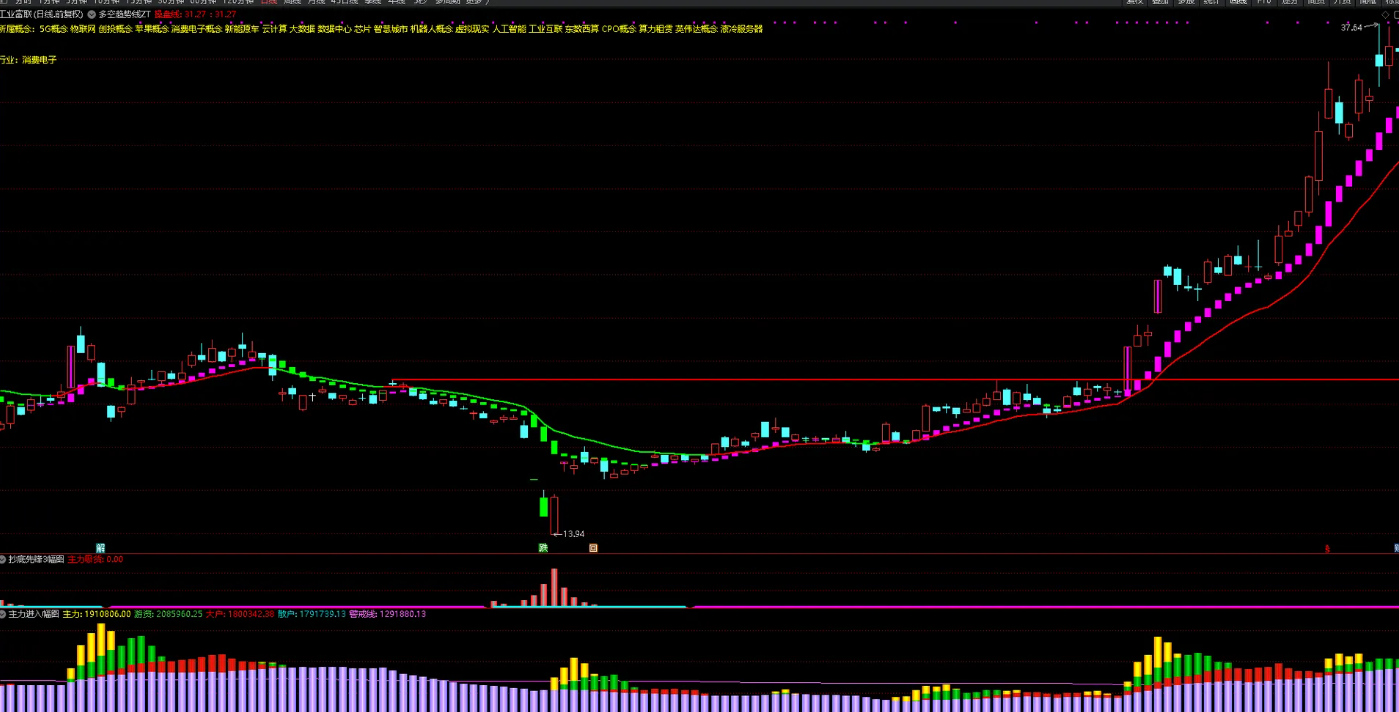Open the 消费电子 industry link
This screenshot has height=712, width=1399.
point(40,60)
